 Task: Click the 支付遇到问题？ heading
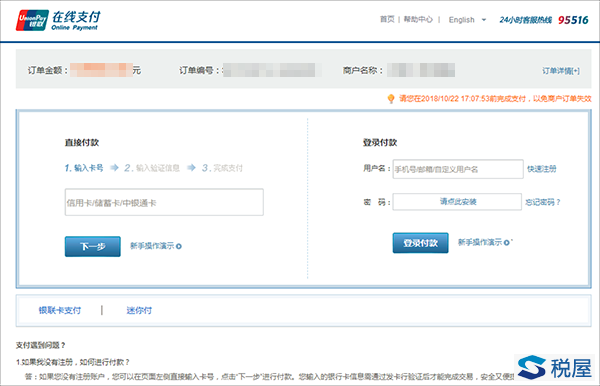(41, 345)
